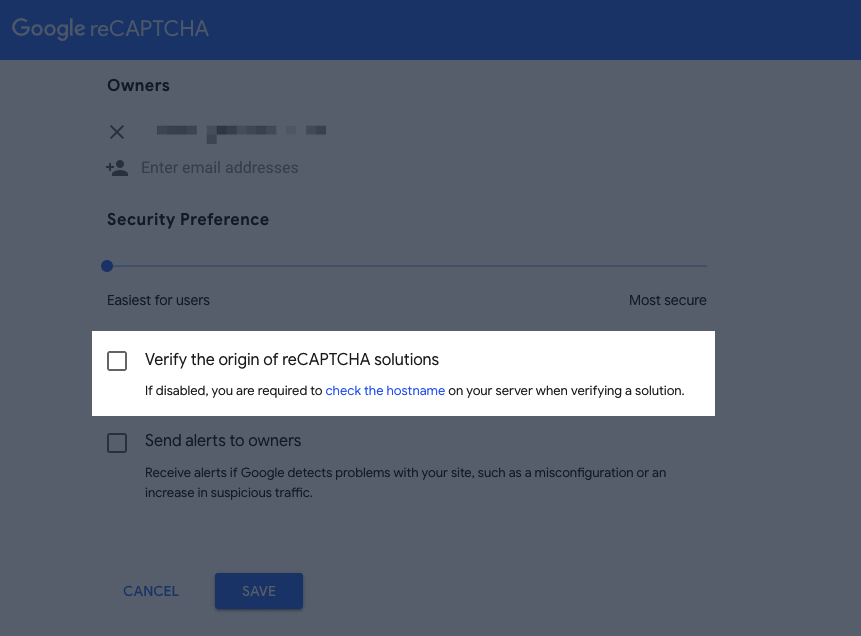Select the Easiest for users label
Screen dimensions: 861x636
pos(158,300)
